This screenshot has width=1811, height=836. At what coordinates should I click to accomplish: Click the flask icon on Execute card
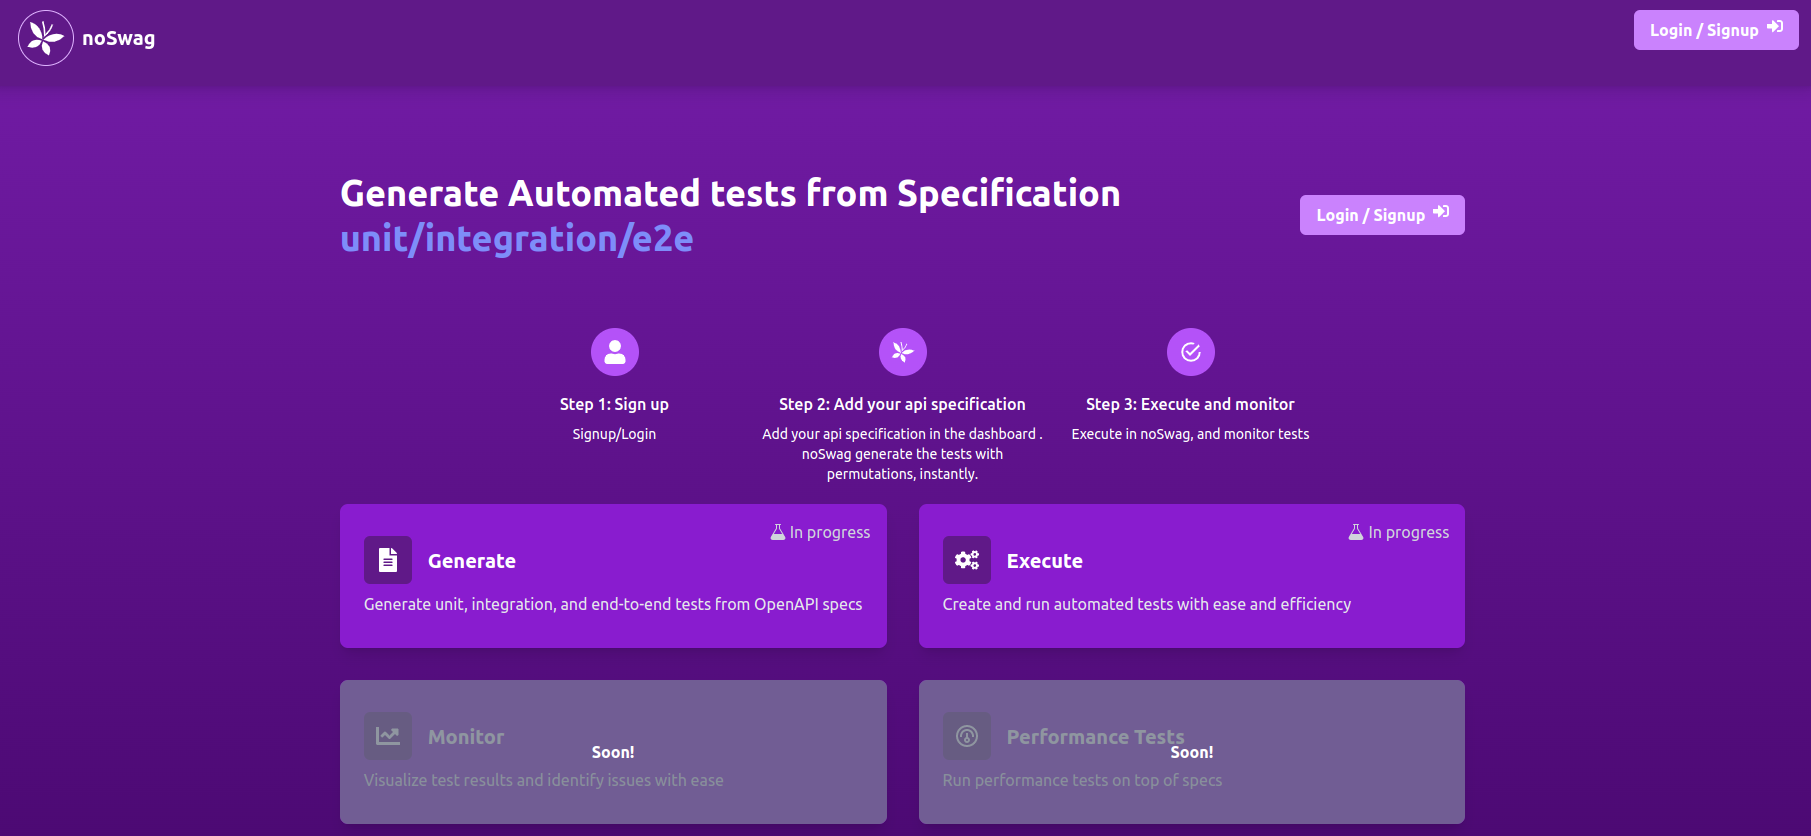[1356, 532]
